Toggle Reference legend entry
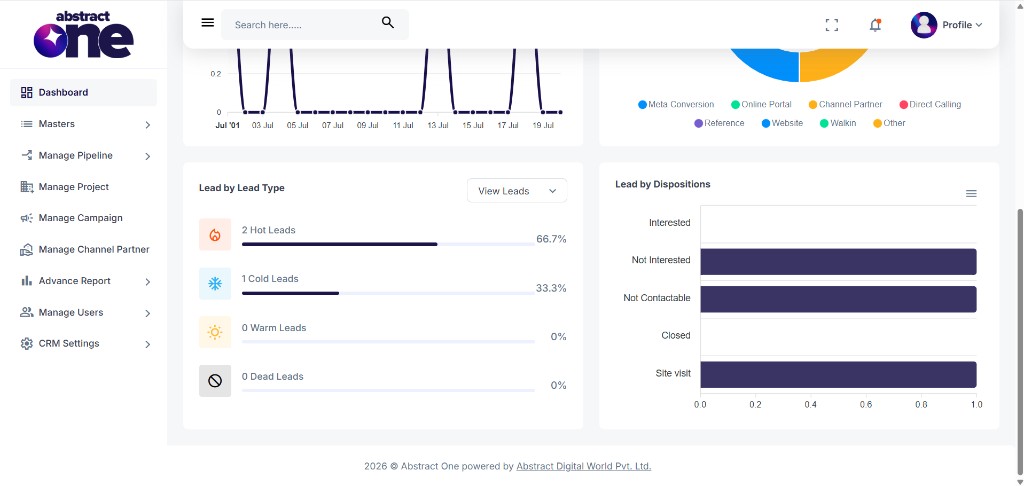Viewport: 1024px width, 486px height. point(719,123)
